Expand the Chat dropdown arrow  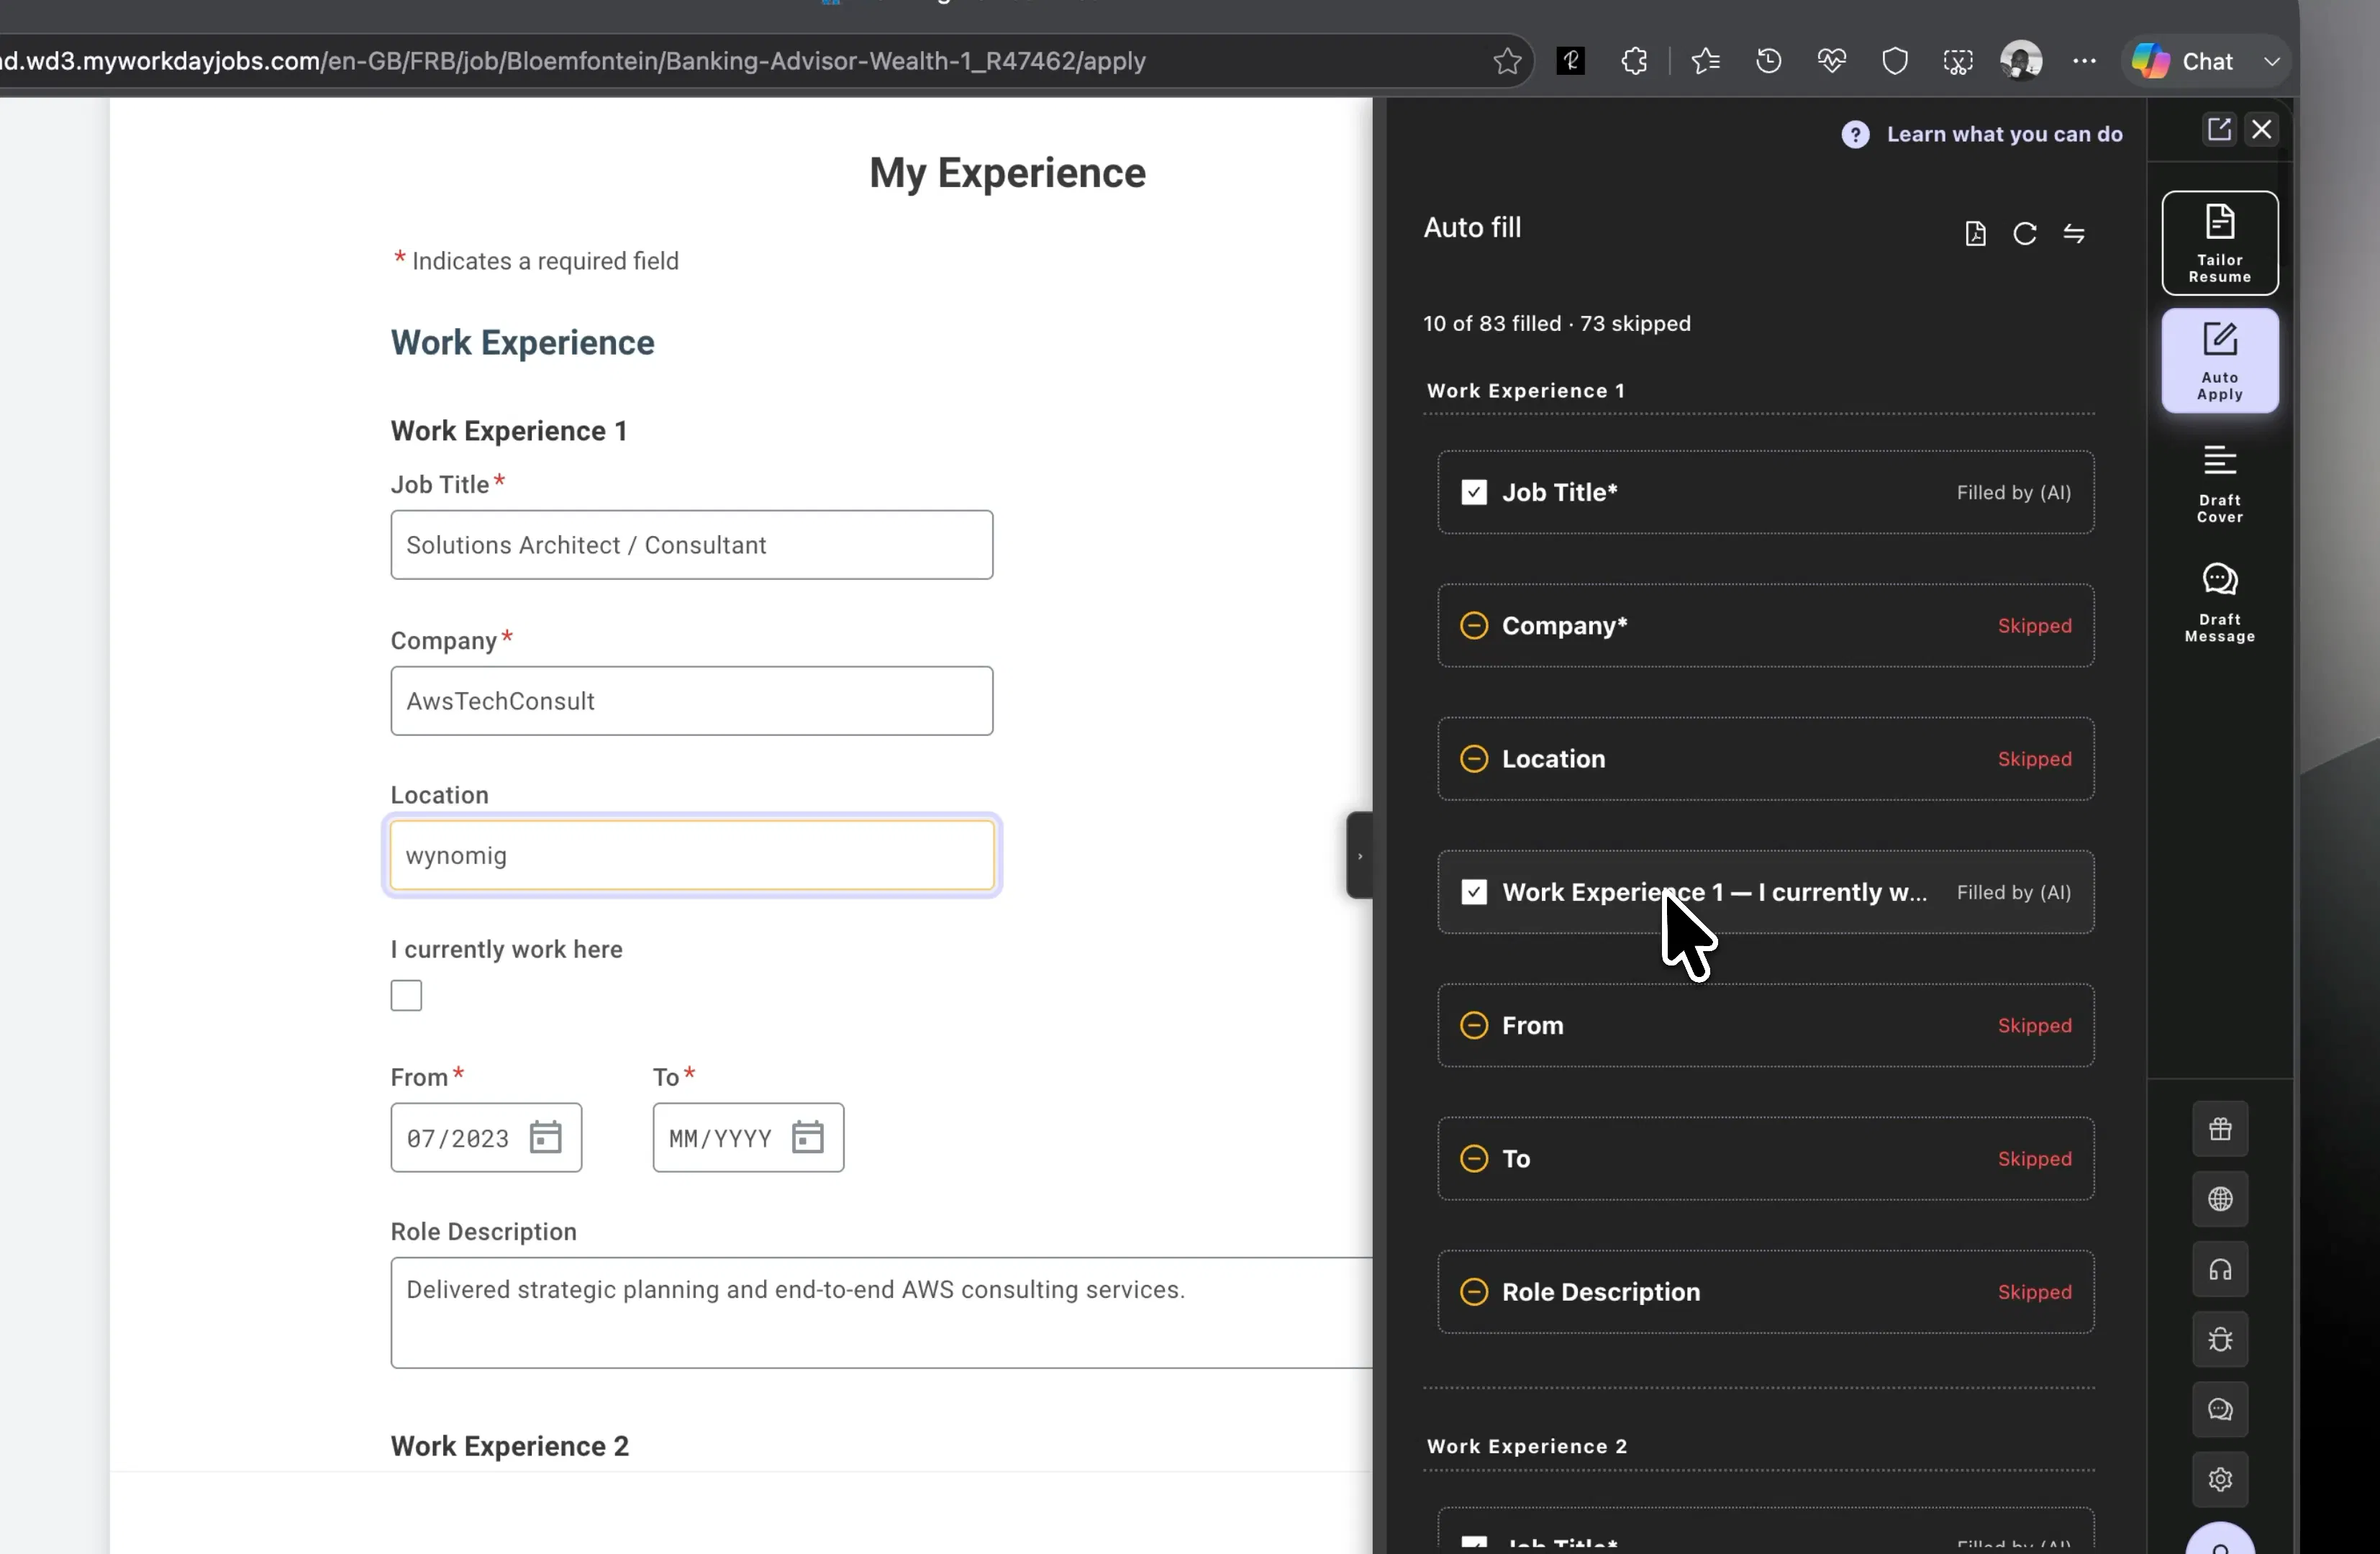2271,61
